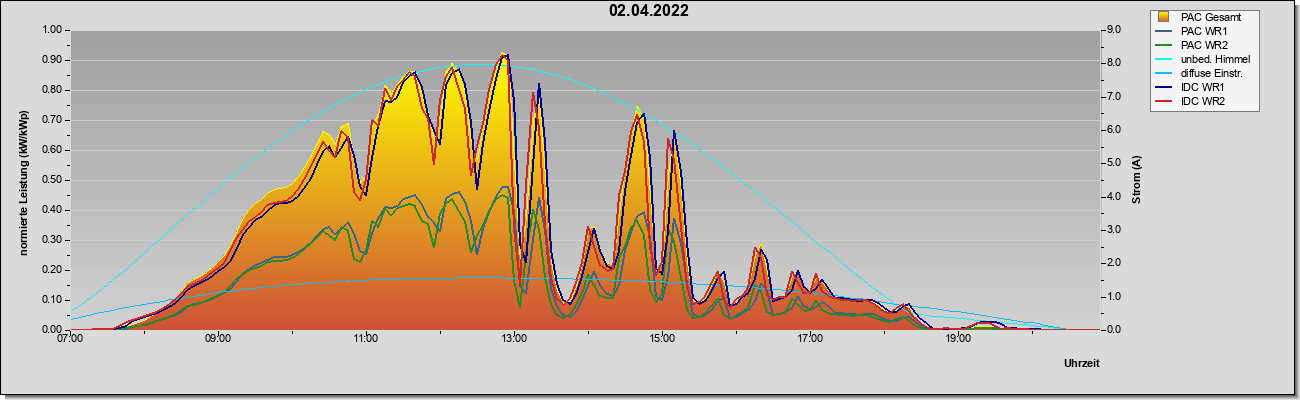Click the PAC Gesamt orange legend swatch
This screenshot has height=400, width=1300.
pos(1163,17)
